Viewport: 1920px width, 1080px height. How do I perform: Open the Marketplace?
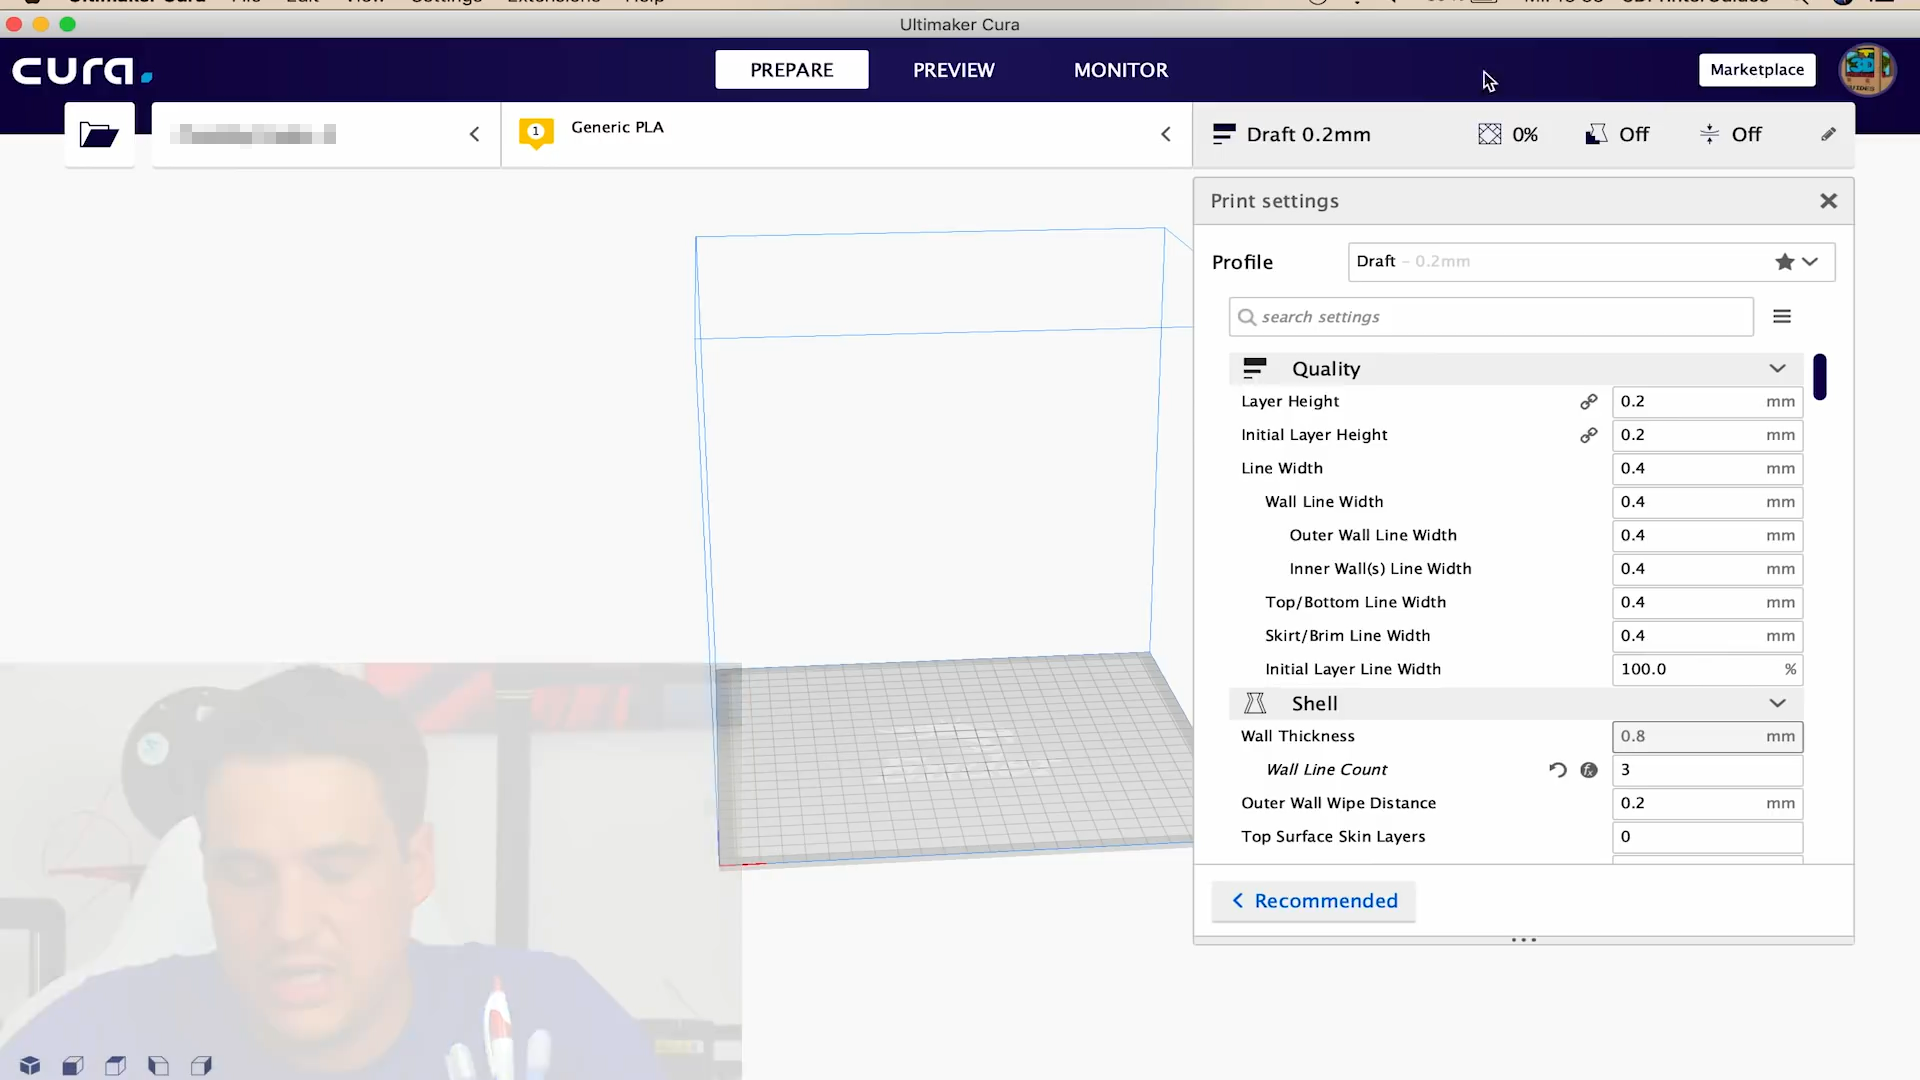point(1757,70)
